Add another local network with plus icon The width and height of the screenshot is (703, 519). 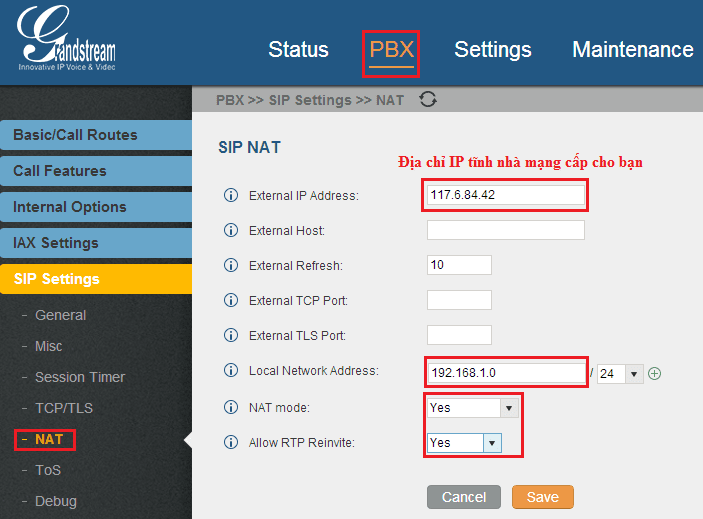coord(655,373)
